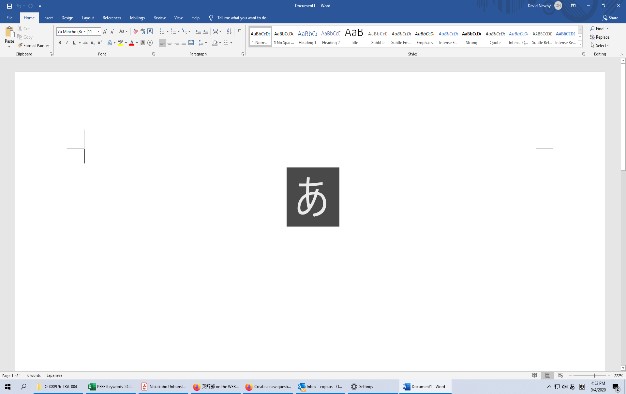This screenshot has width=626, height=394.
Task: Open the Font dialog launcher
Action: pyautogui.click(x=153, y=54)
